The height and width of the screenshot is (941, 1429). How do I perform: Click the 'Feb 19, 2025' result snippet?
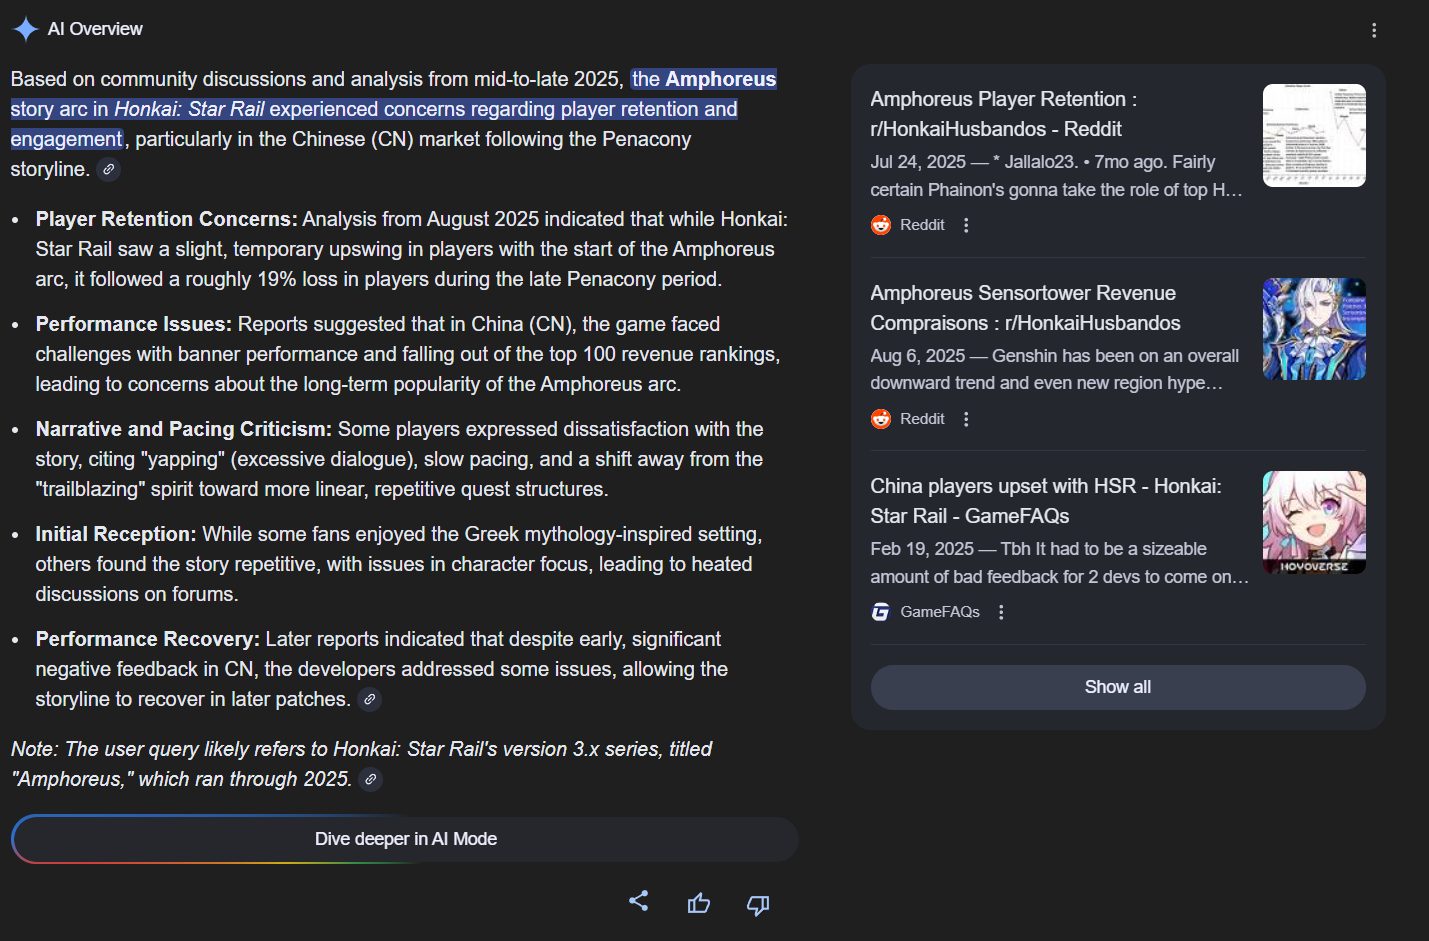click(x=1060, y=563)
